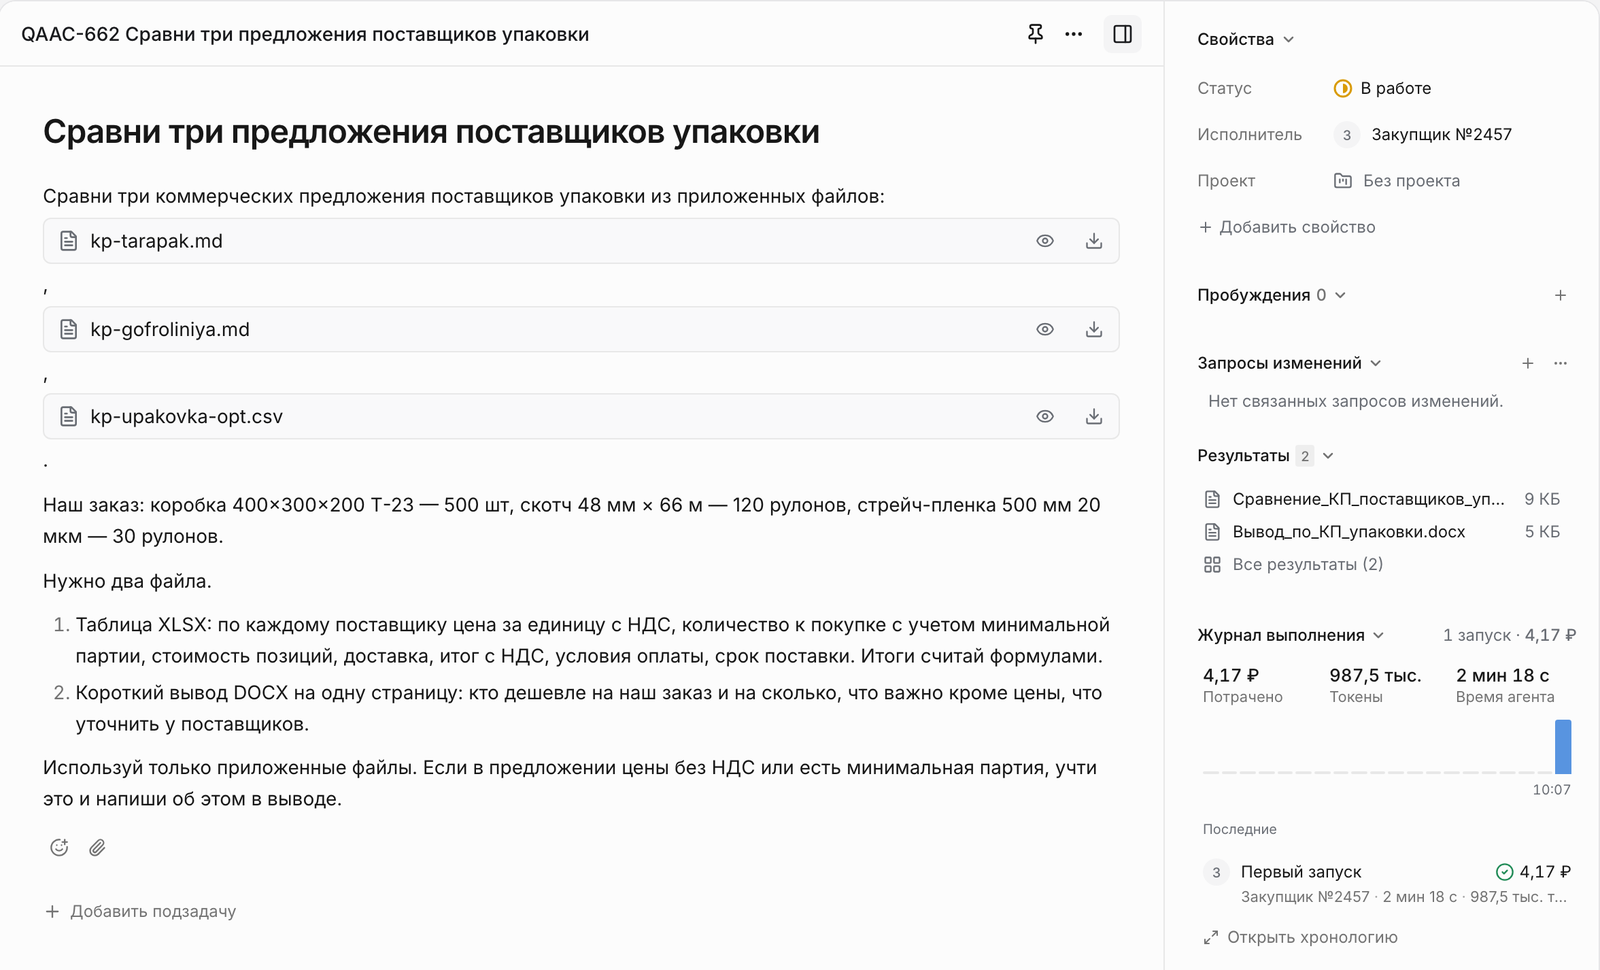Viewport: 1600px width, 970px height.
Task: Click the 1 запуск · 4,17 ₽ summary
Action: (1509, 635)
